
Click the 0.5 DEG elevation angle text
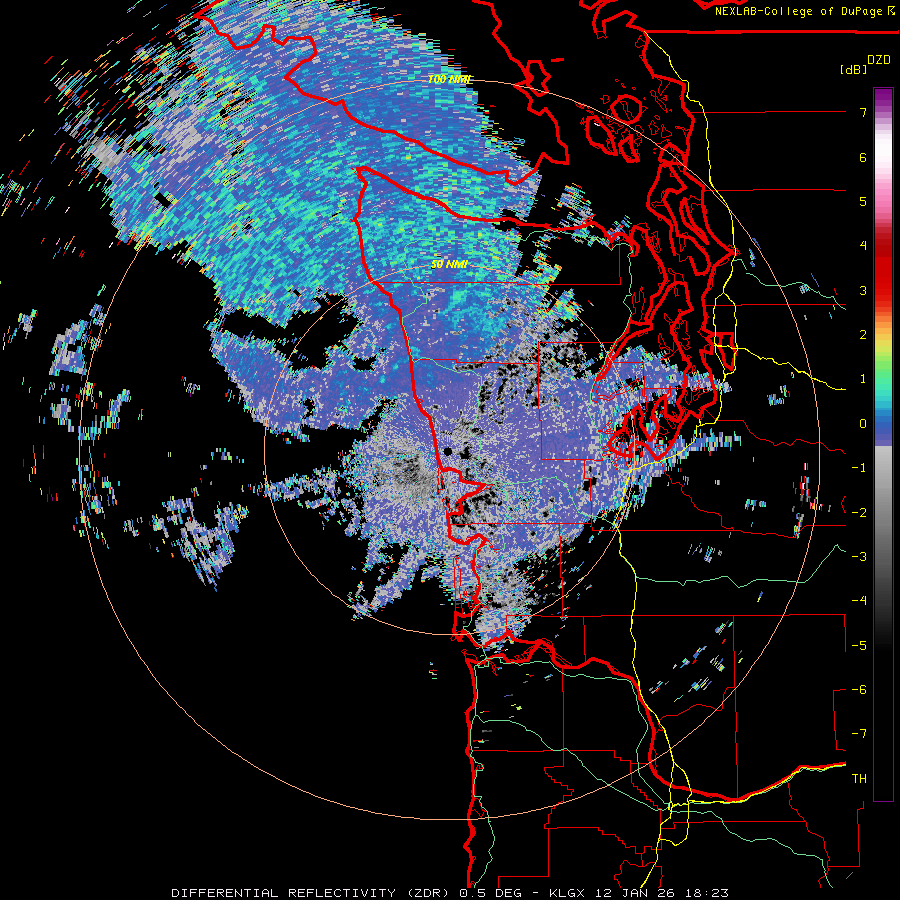tap(490, 893)
